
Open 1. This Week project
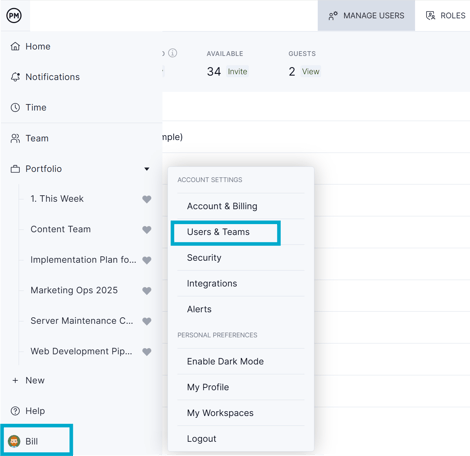point(57,199)
